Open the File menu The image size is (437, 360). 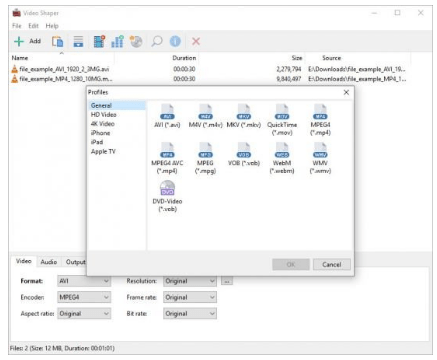[x=16, y=26]
